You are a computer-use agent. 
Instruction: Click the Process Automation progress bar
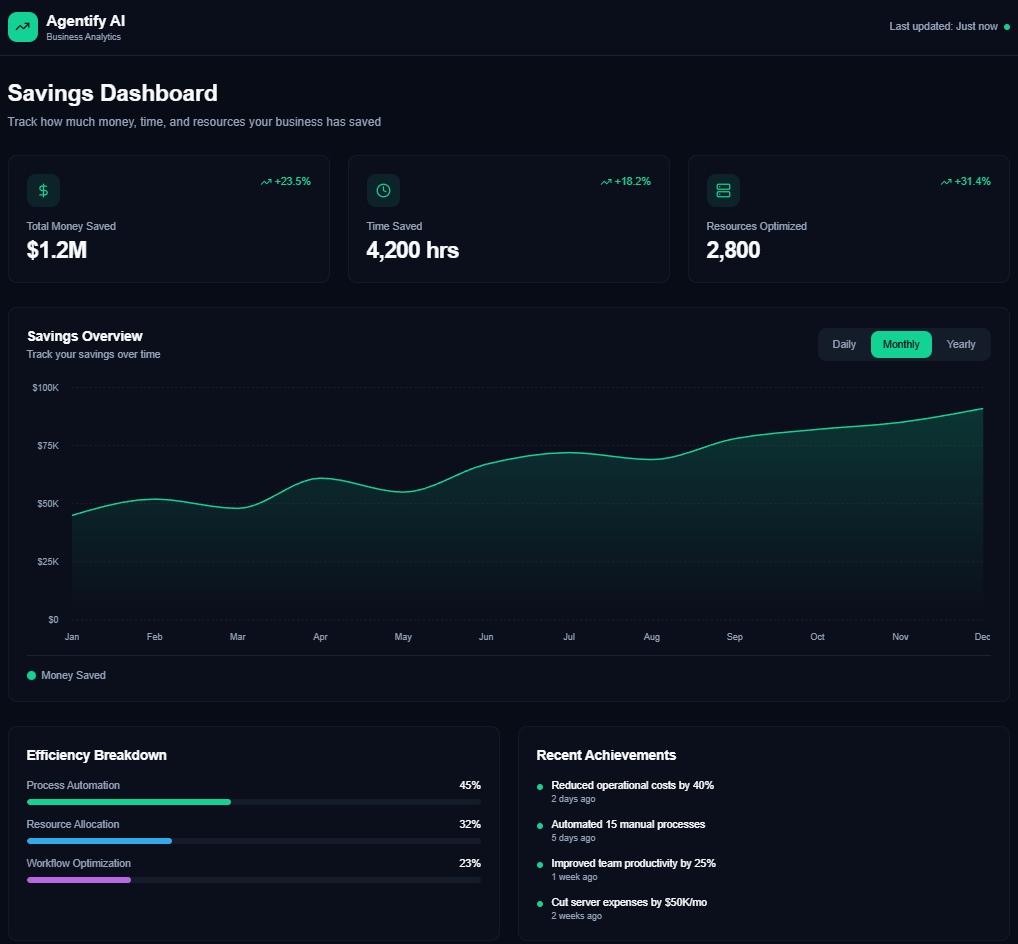tap(128, 801)
